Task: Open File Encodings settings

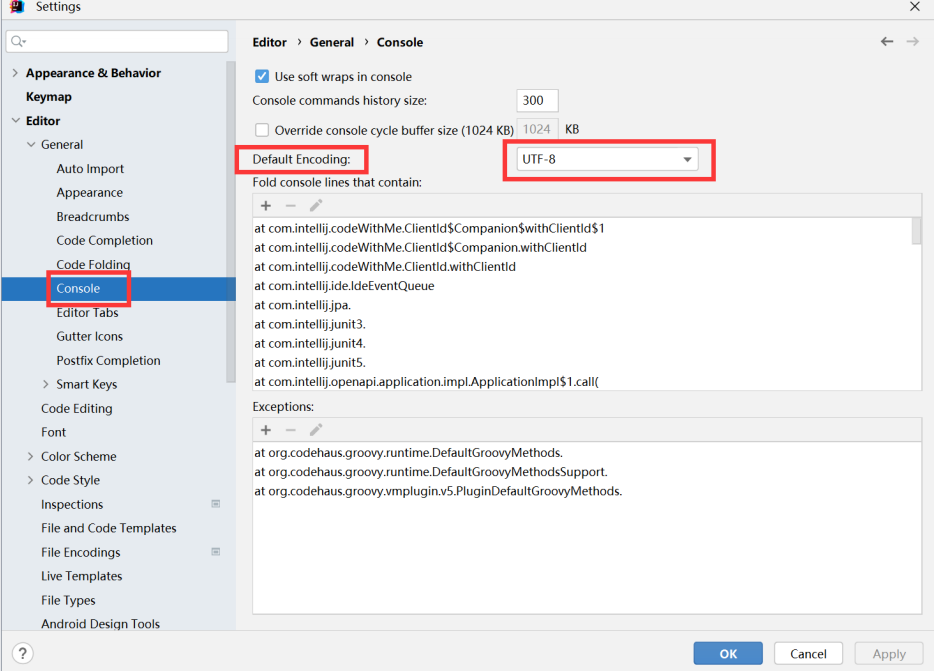Action: (x=80, y=552)
